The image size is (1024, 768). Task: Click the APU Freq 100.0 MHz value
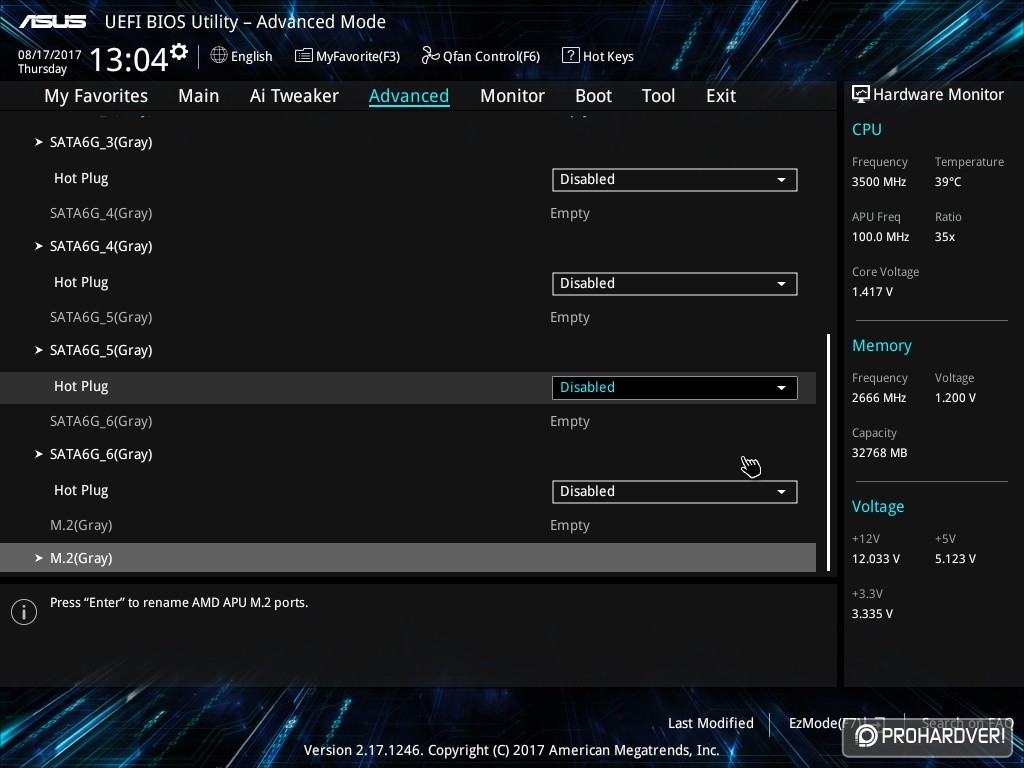click(880, 237)
